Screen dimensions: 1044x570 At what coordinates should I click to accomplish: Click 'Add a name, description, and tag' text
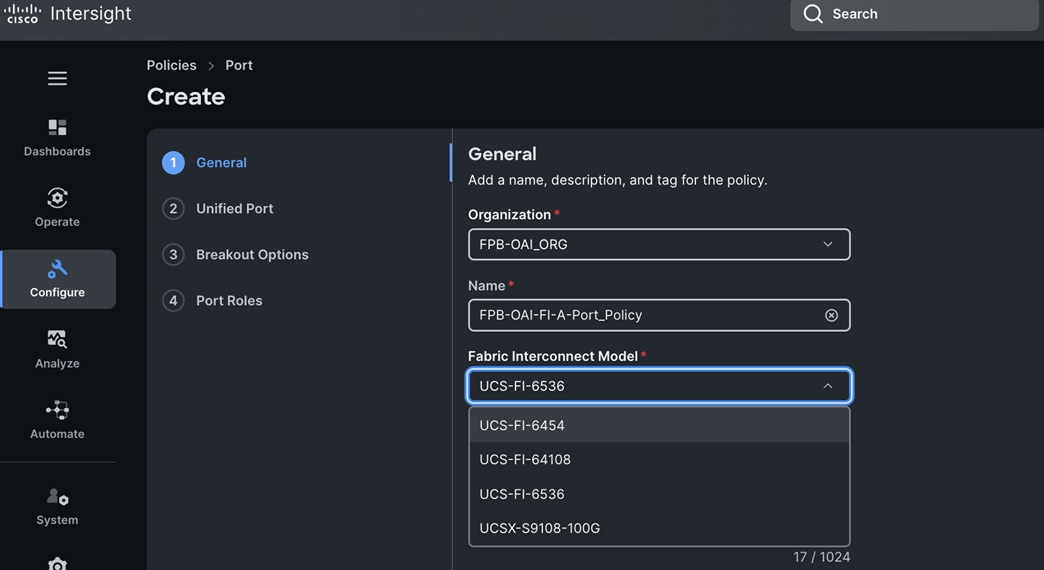click(617, 180)
